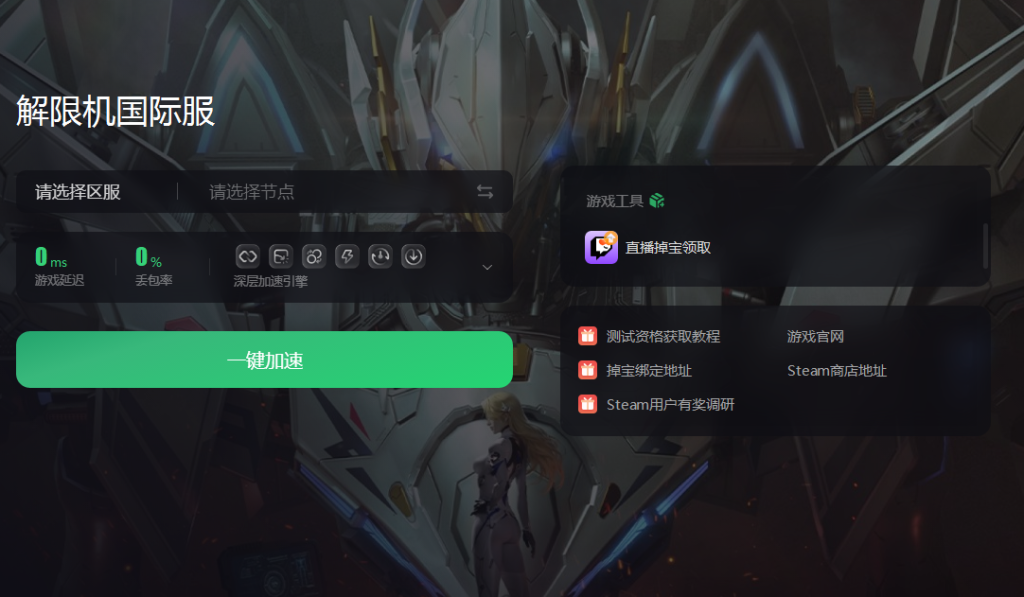The height and width of the screenshot is (597, 1024).
Task: Click the interlocking links engine icon
Action: [248, 257]
